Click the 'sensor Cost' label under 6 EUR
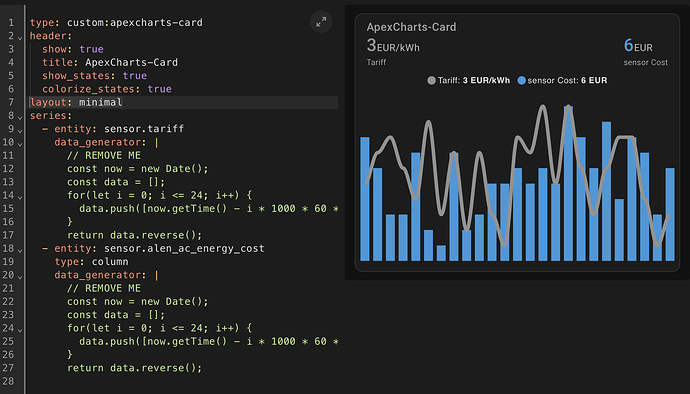This screenshot has width=690, height=394. click(x=646, y=63)
